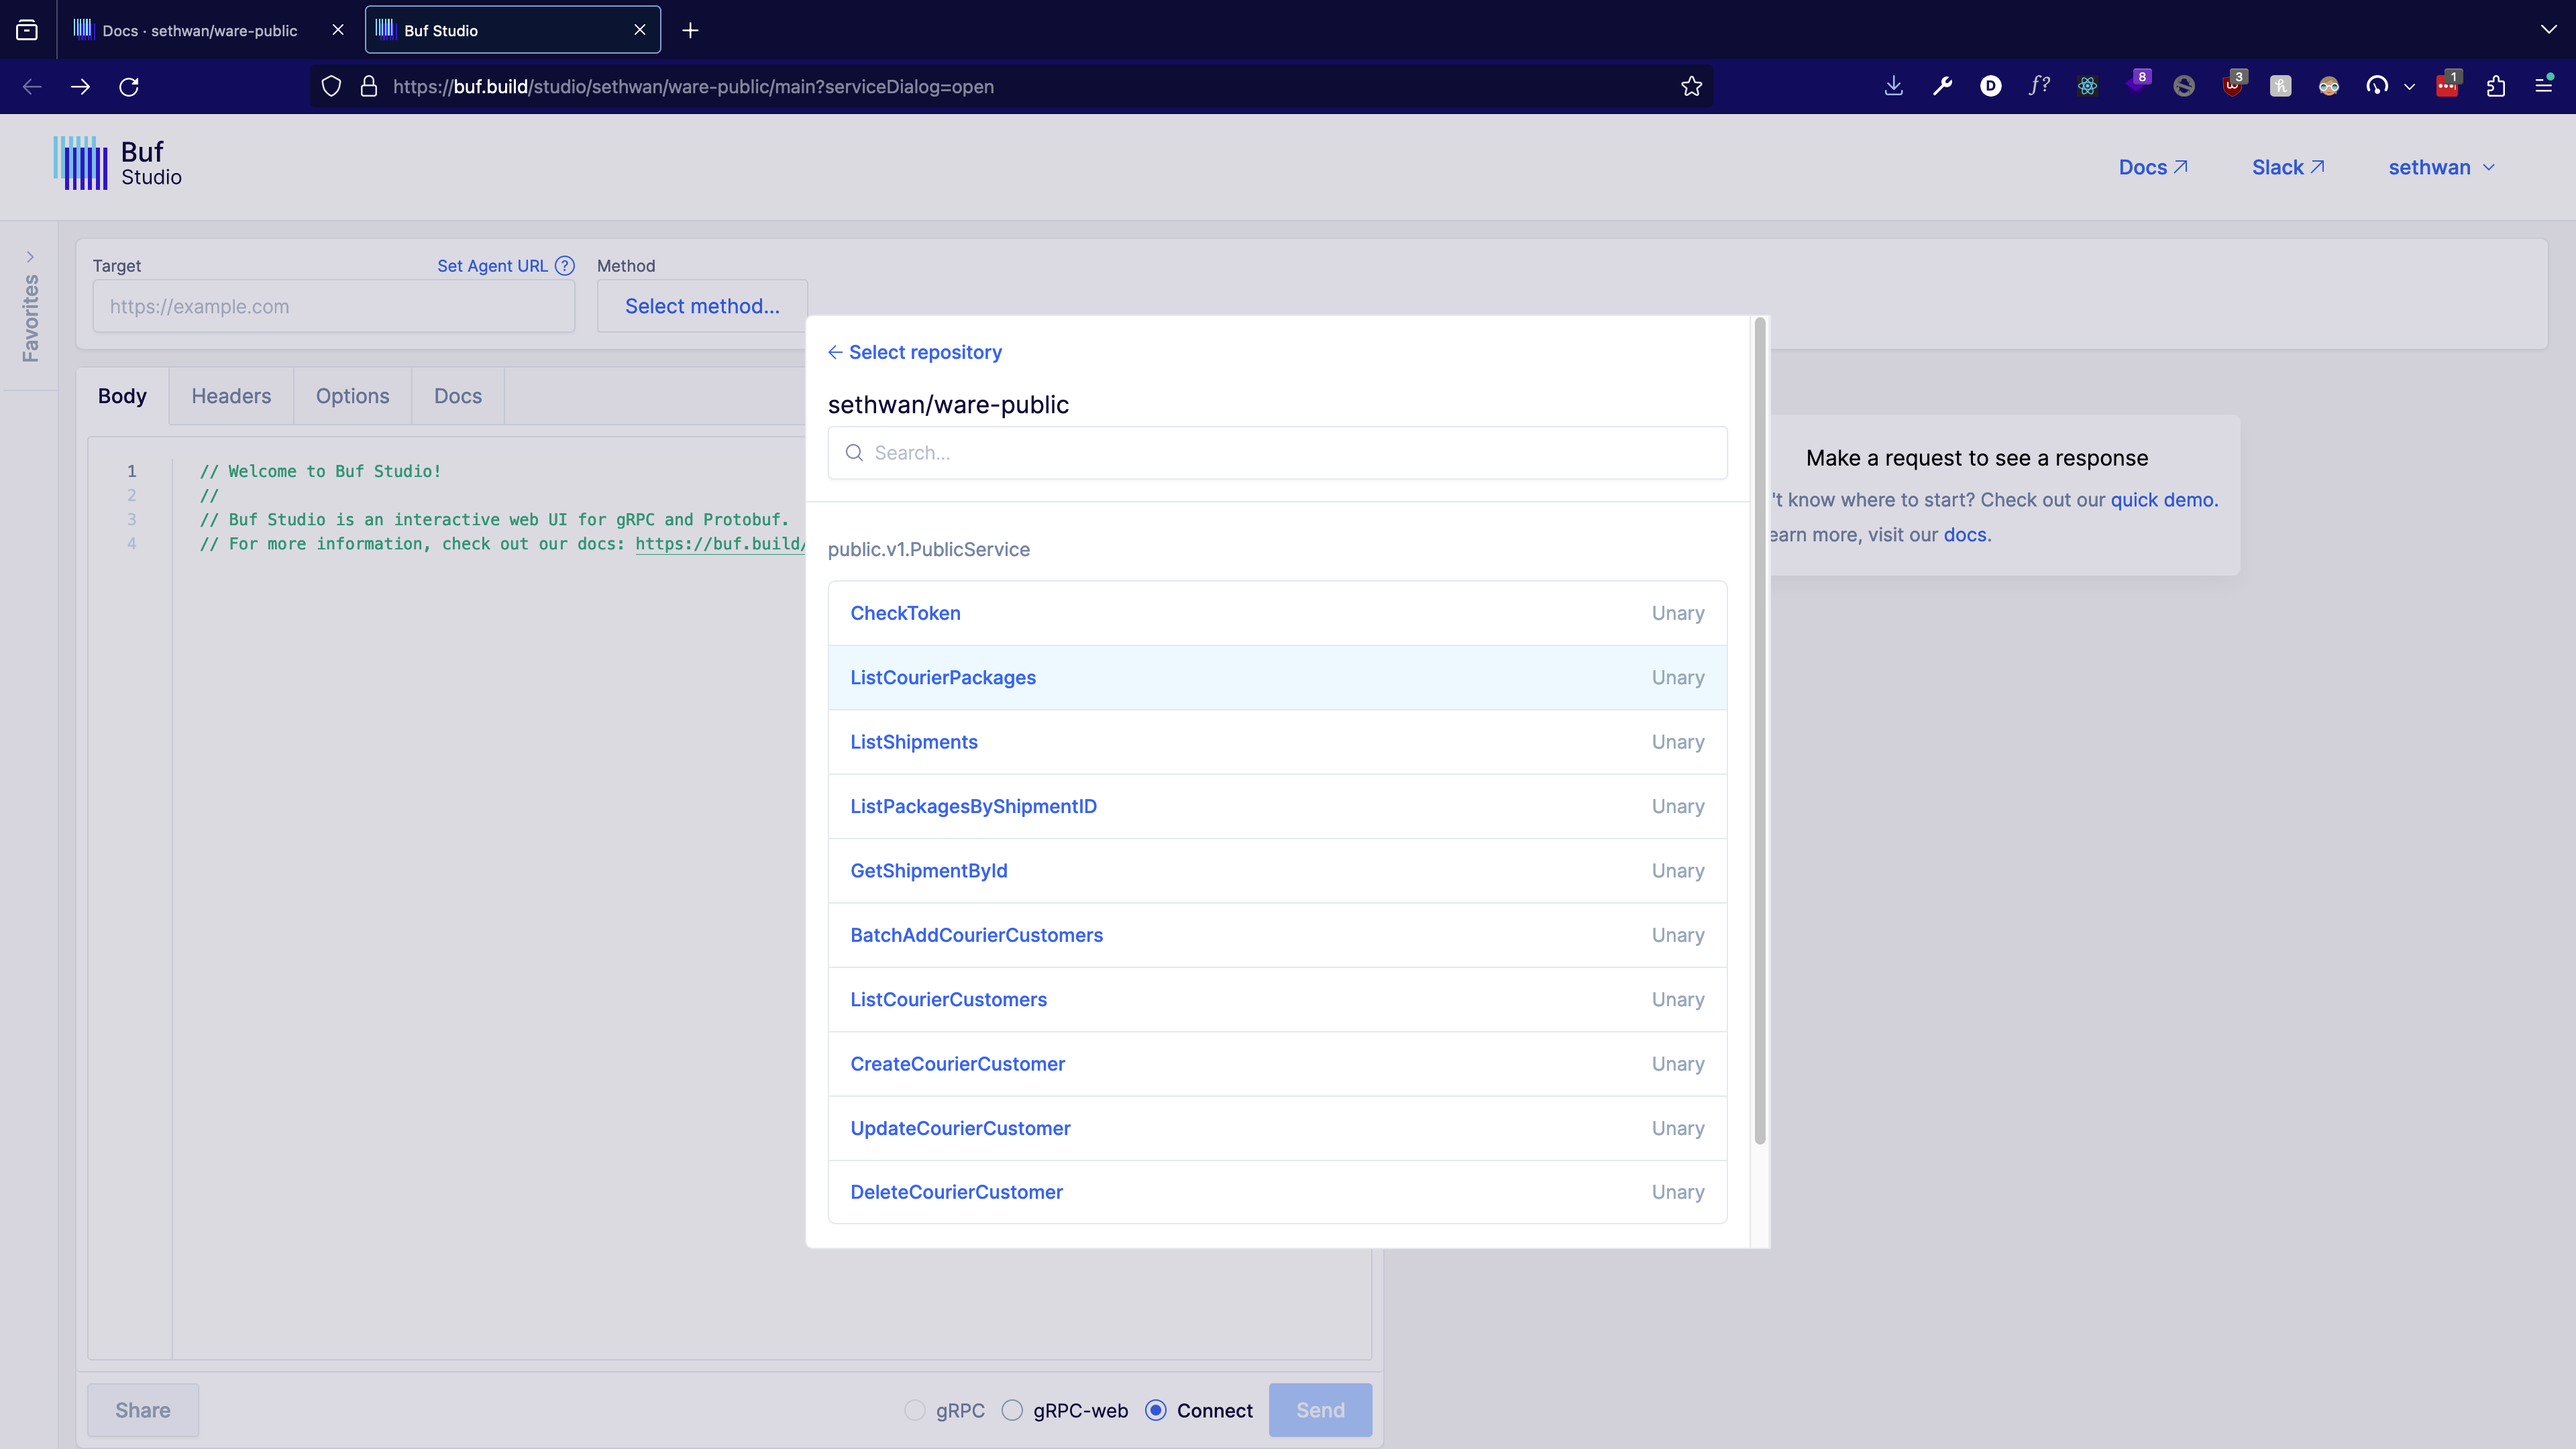The image size is (2576, 1449).
Task: Choose the GetShipmentById method
Action: pyautogui.click(x=1277, y=871)
